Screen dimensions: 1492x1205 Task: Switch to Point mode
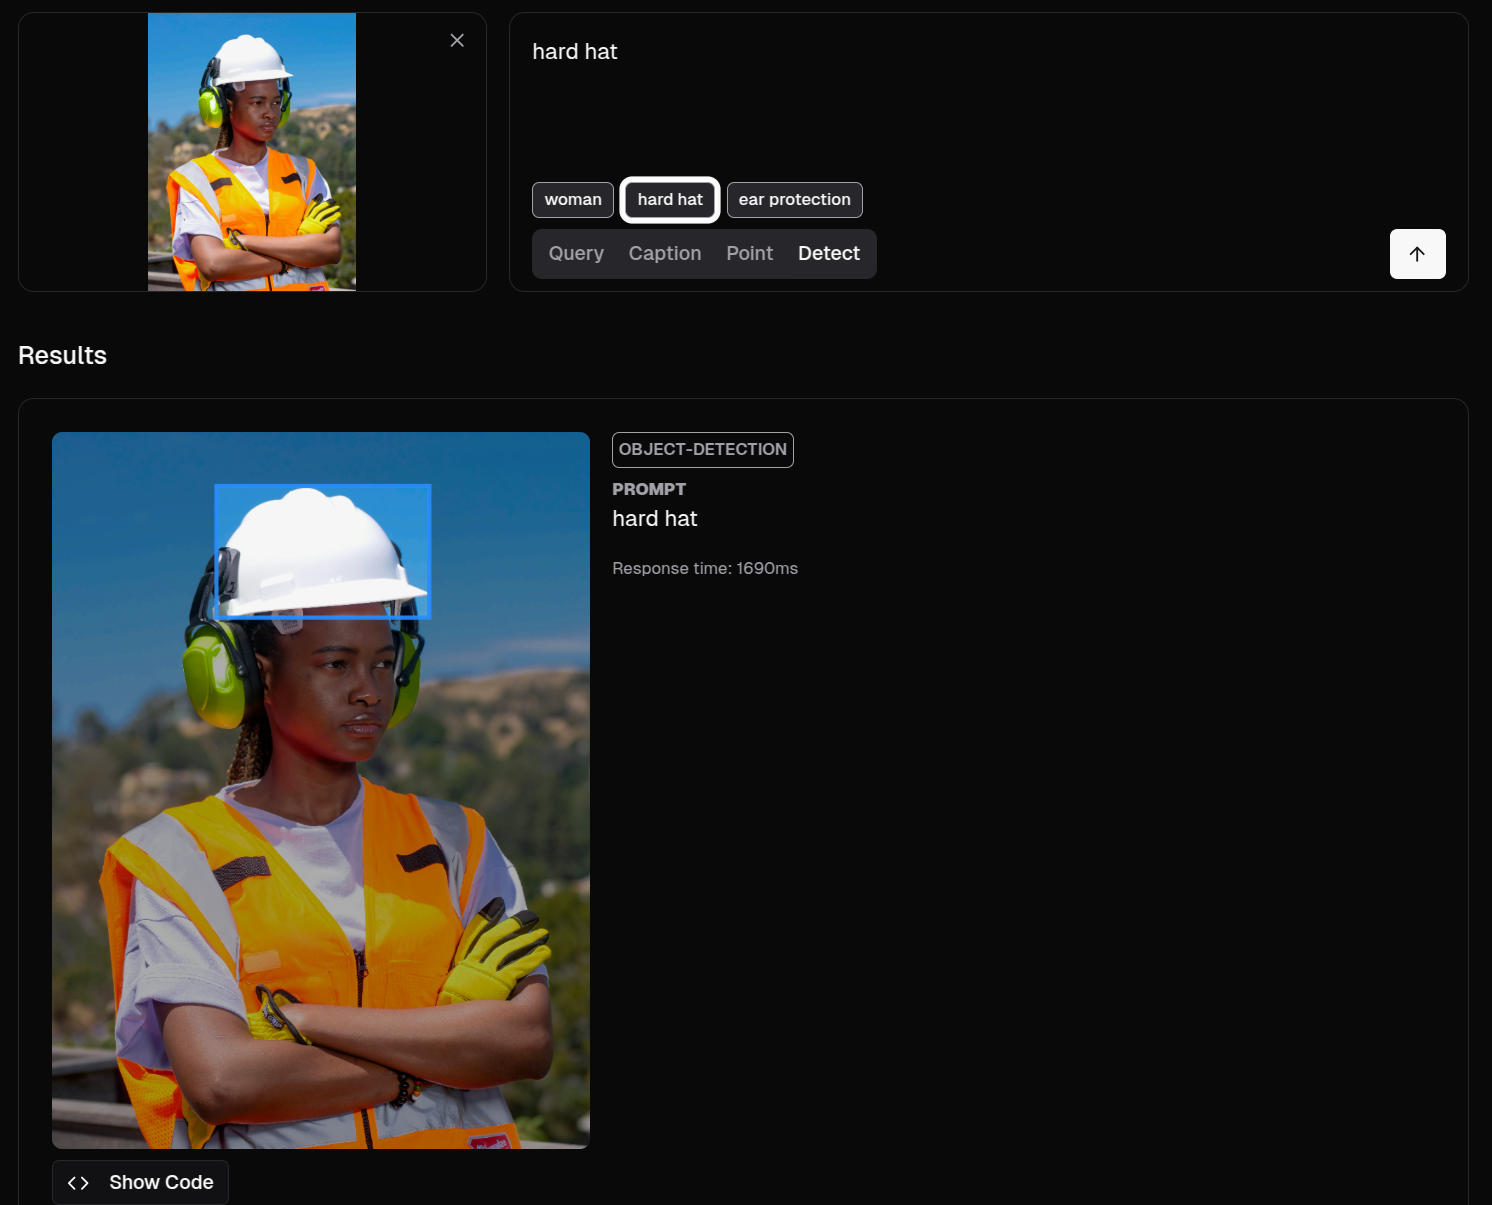click(x=749, y=254)
